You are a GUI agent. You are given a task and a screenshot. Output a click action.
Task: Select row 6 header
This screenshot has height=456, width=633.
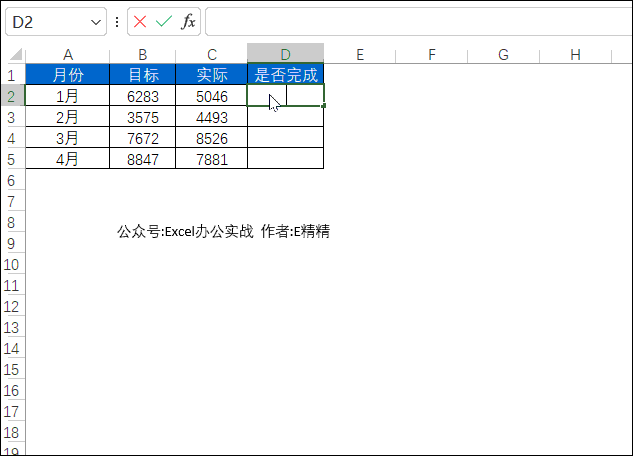(11, 180)
